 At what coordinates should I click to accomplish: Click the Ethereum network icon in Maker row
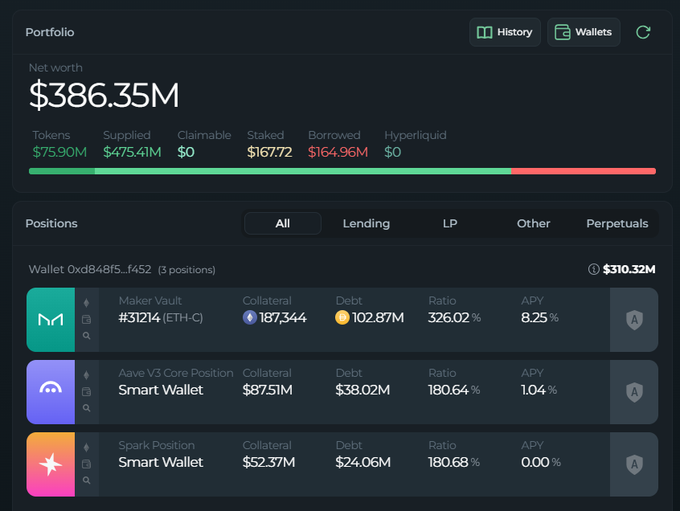coord(86,303)
